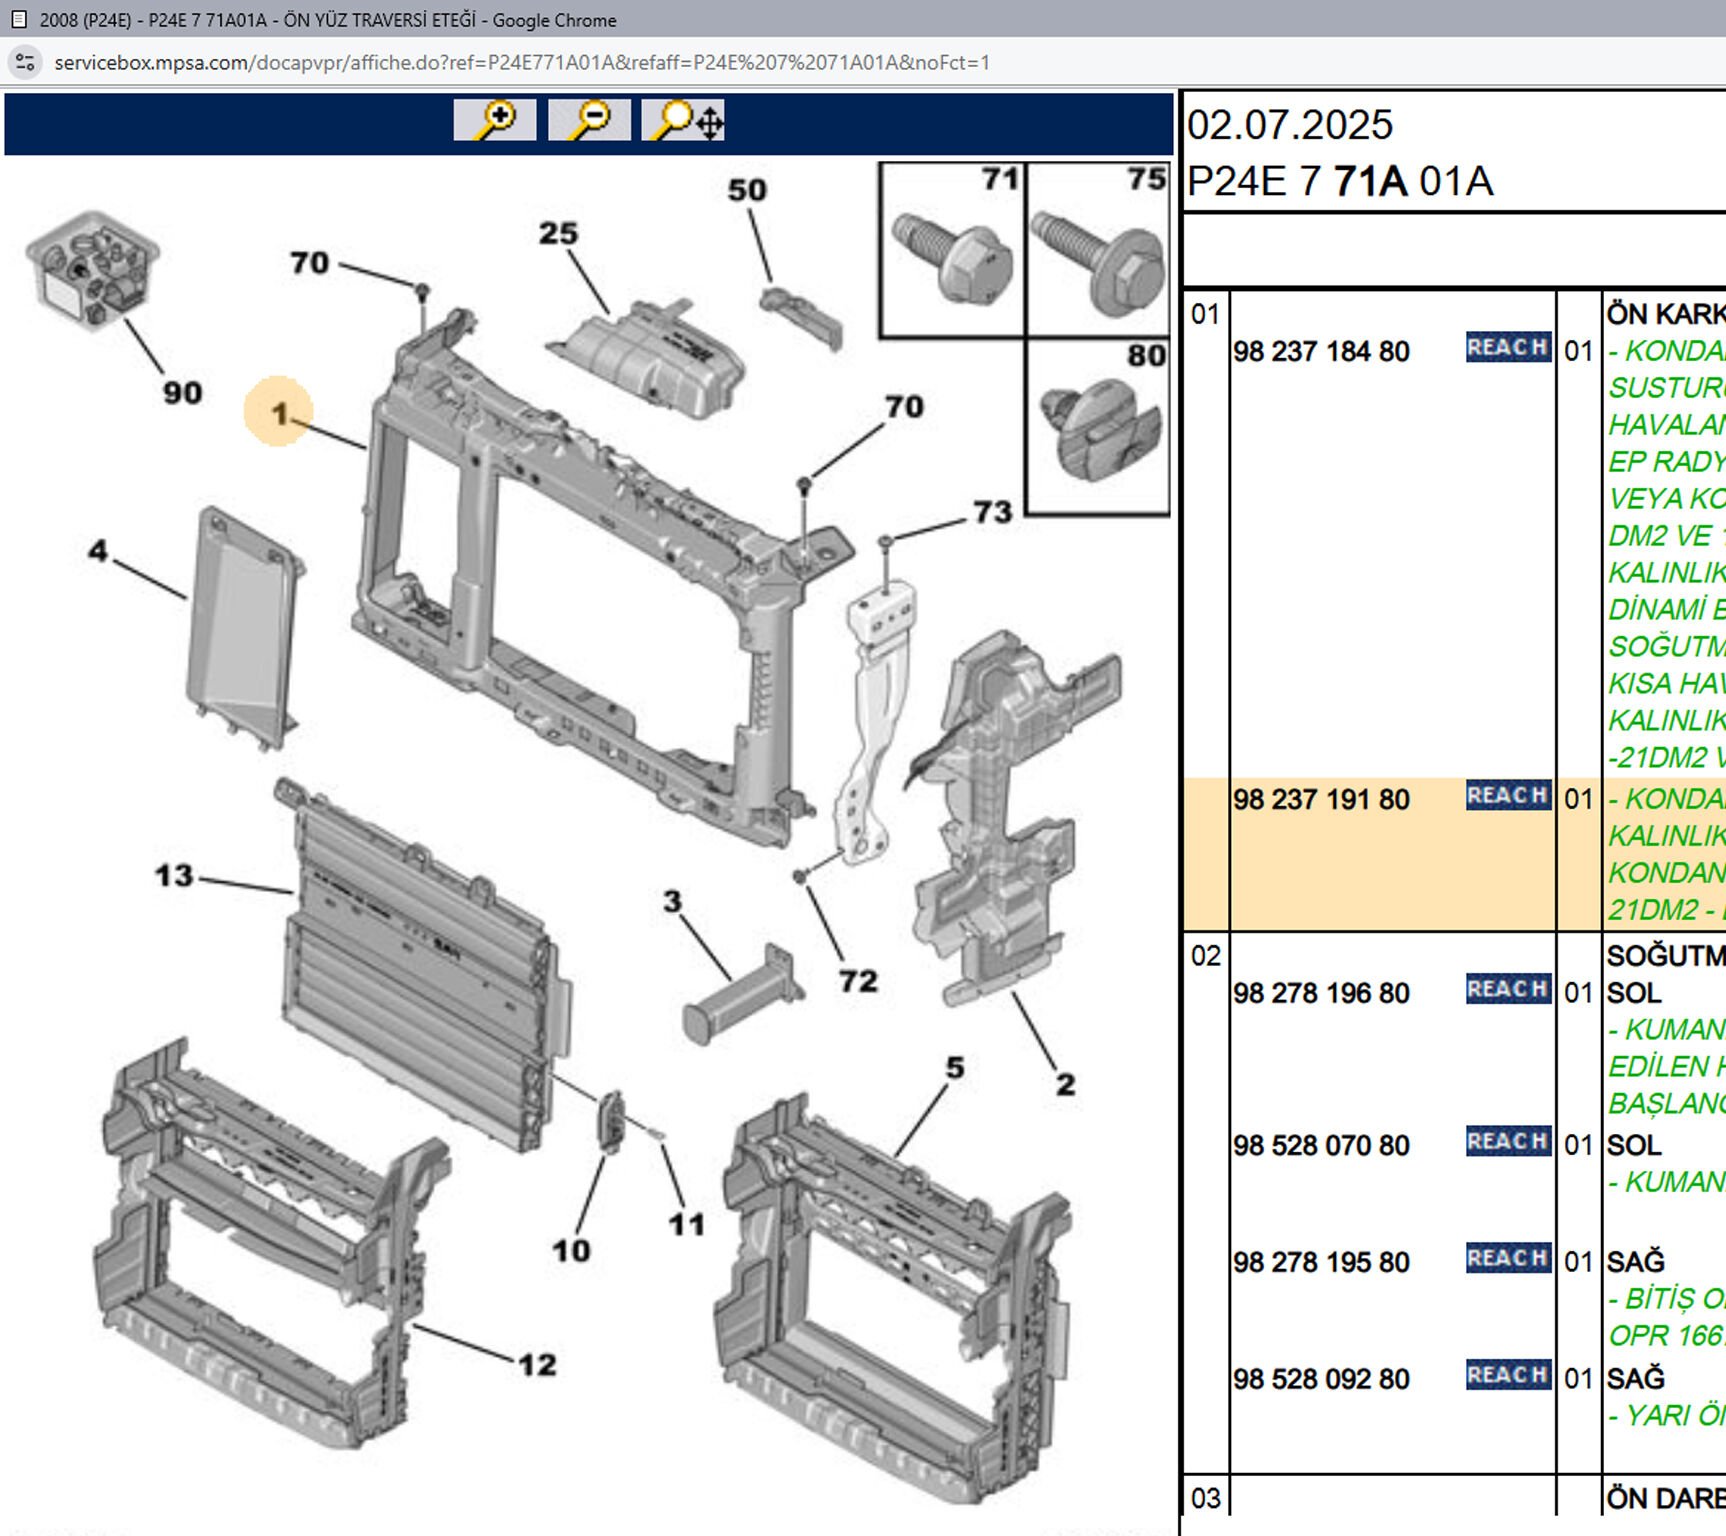Viewport: 1726px width, 1536px height.
Task: Click REACH badge for part 98 237 191 80
Action: pos(1508,795)
